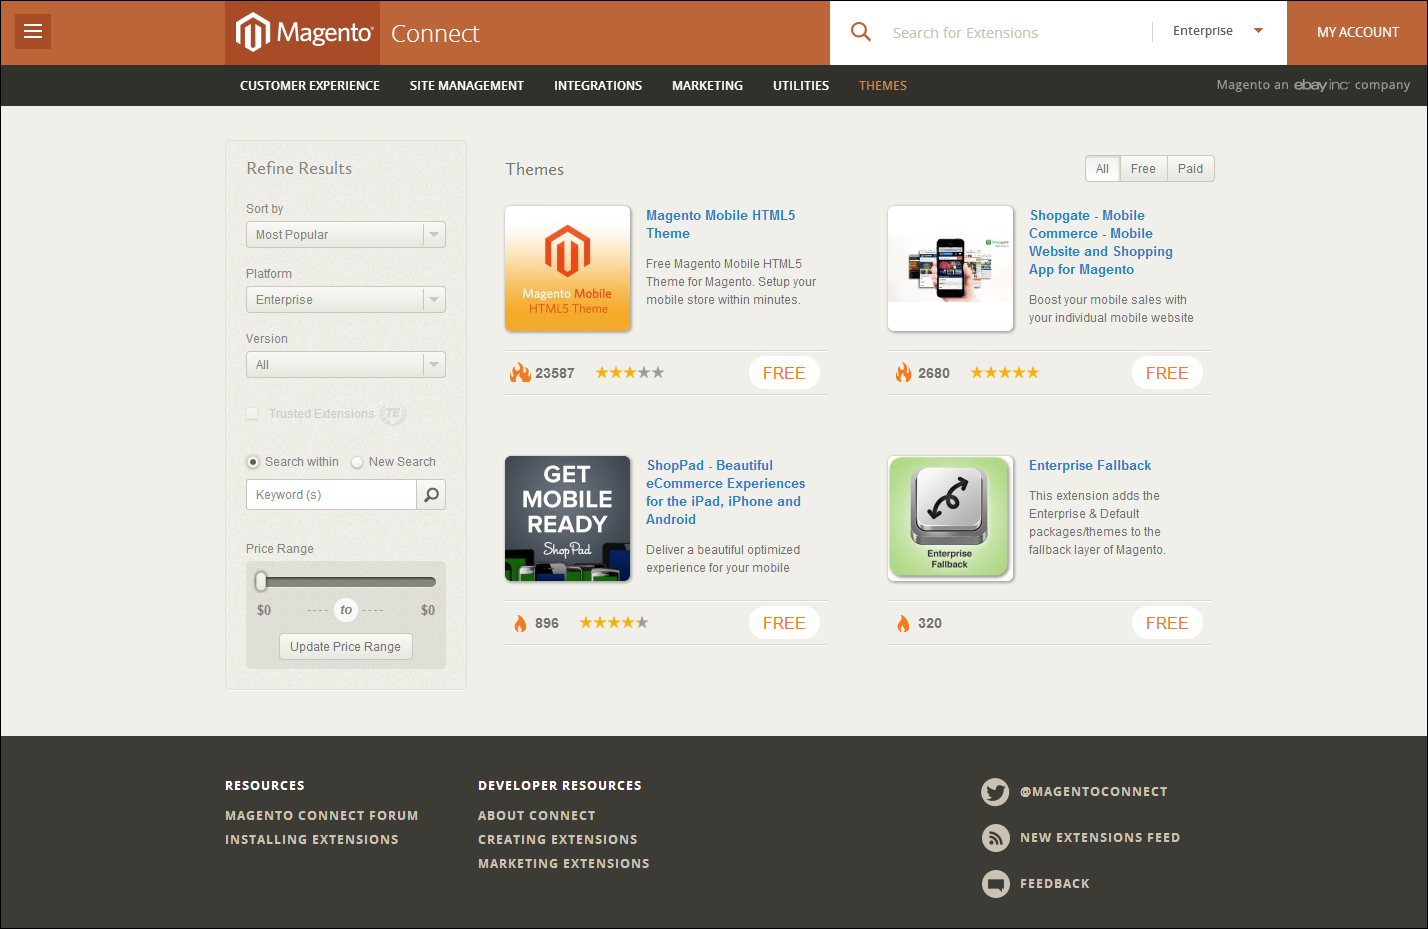Screen dimensions: 1428x929
Task: Open the Enterprise Fallback thumbnail
Action: 951,519
